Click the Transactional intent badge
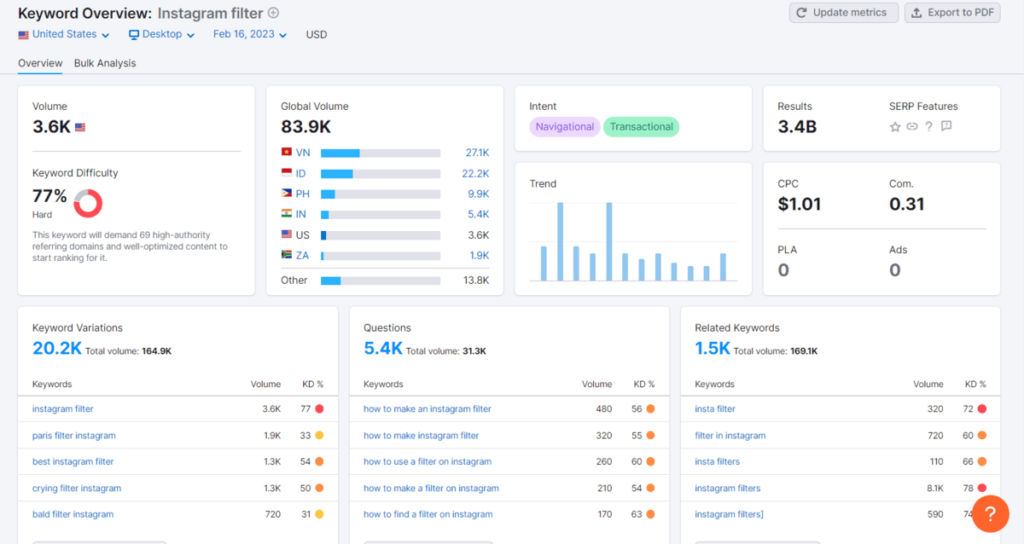 (641, 127)
